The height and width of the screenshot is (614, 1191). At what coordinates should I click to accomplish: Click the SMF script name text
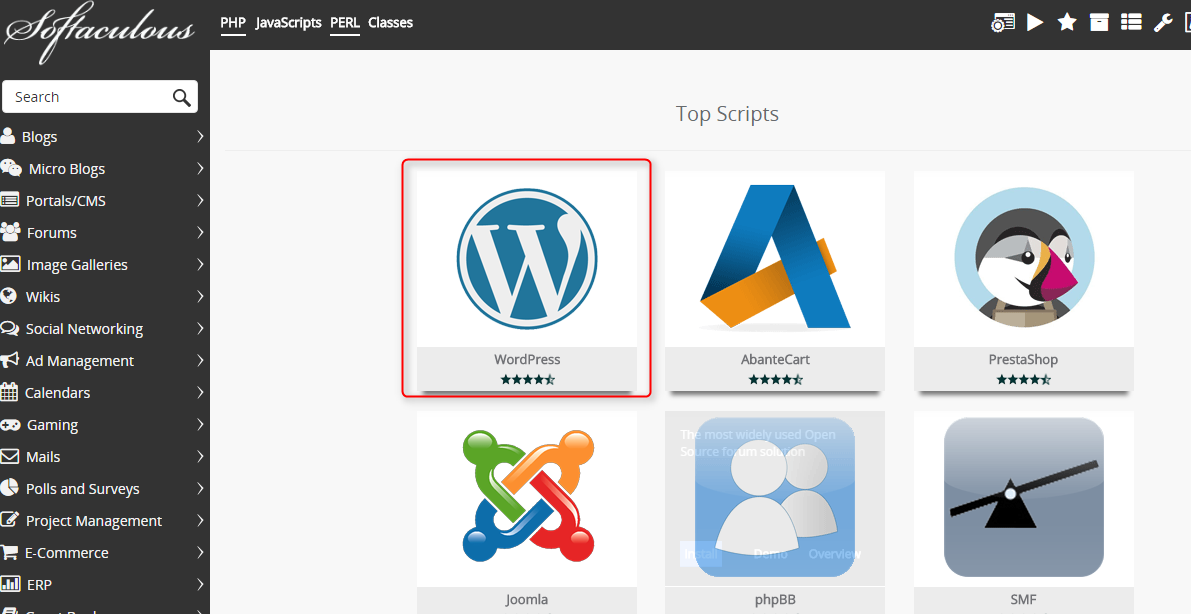click(1023, 600)
